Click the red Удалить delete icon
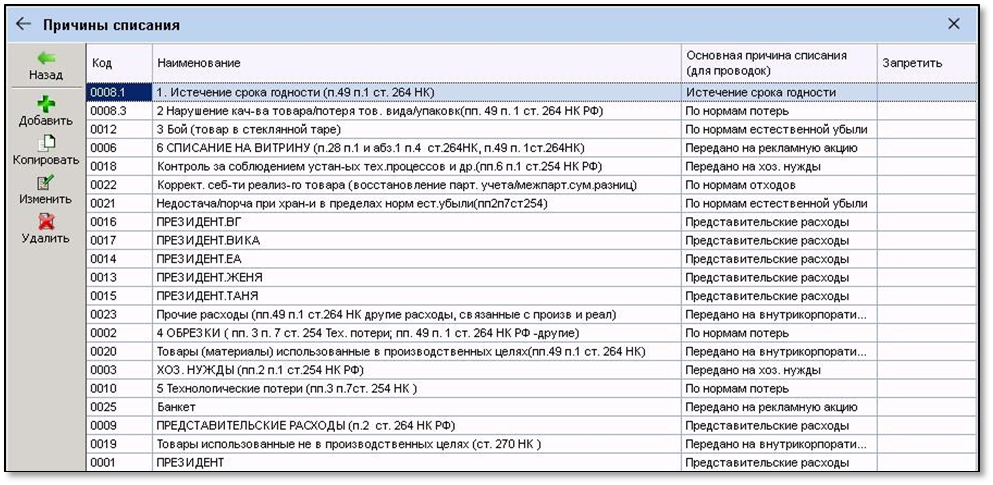993x485 pixels. click(x=46, y=221)
